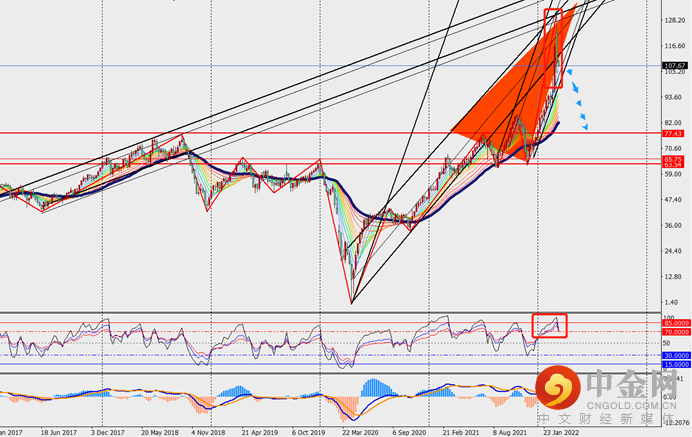Viewport: 692px width, 437px height.
Task: Select the 3 Dec 2017 date label
Action: tap(108, 433)
